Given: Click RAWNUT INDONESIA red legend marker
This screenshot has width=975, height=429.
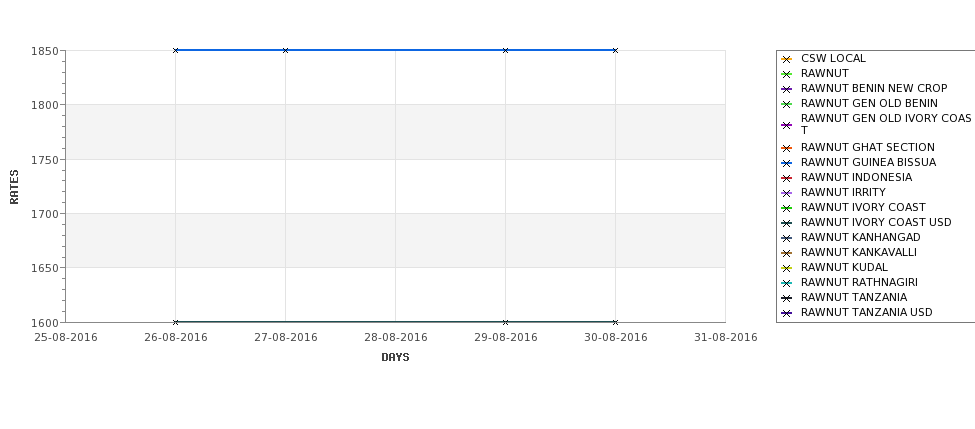Looking at the screenshot, I should pyautogui.click(x=786, y=178).
